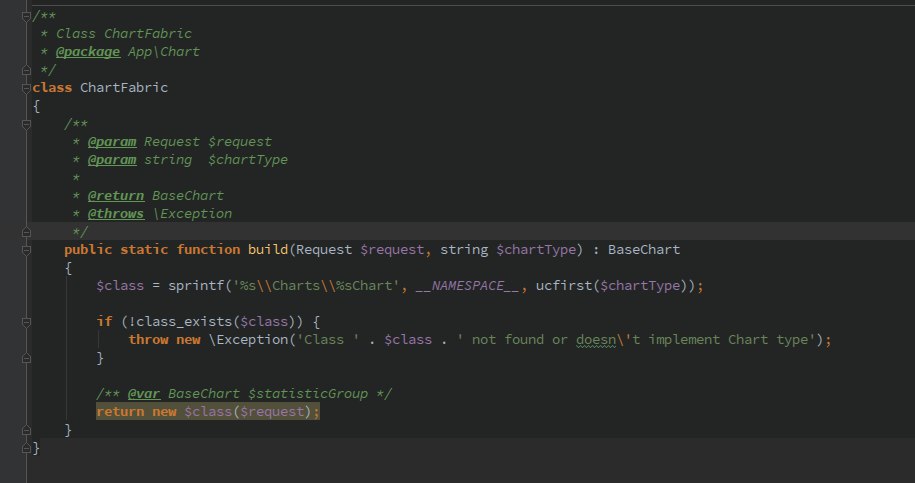
Task: Click the __NAMESPACE__ constant
Action: [x=467, y=286]
